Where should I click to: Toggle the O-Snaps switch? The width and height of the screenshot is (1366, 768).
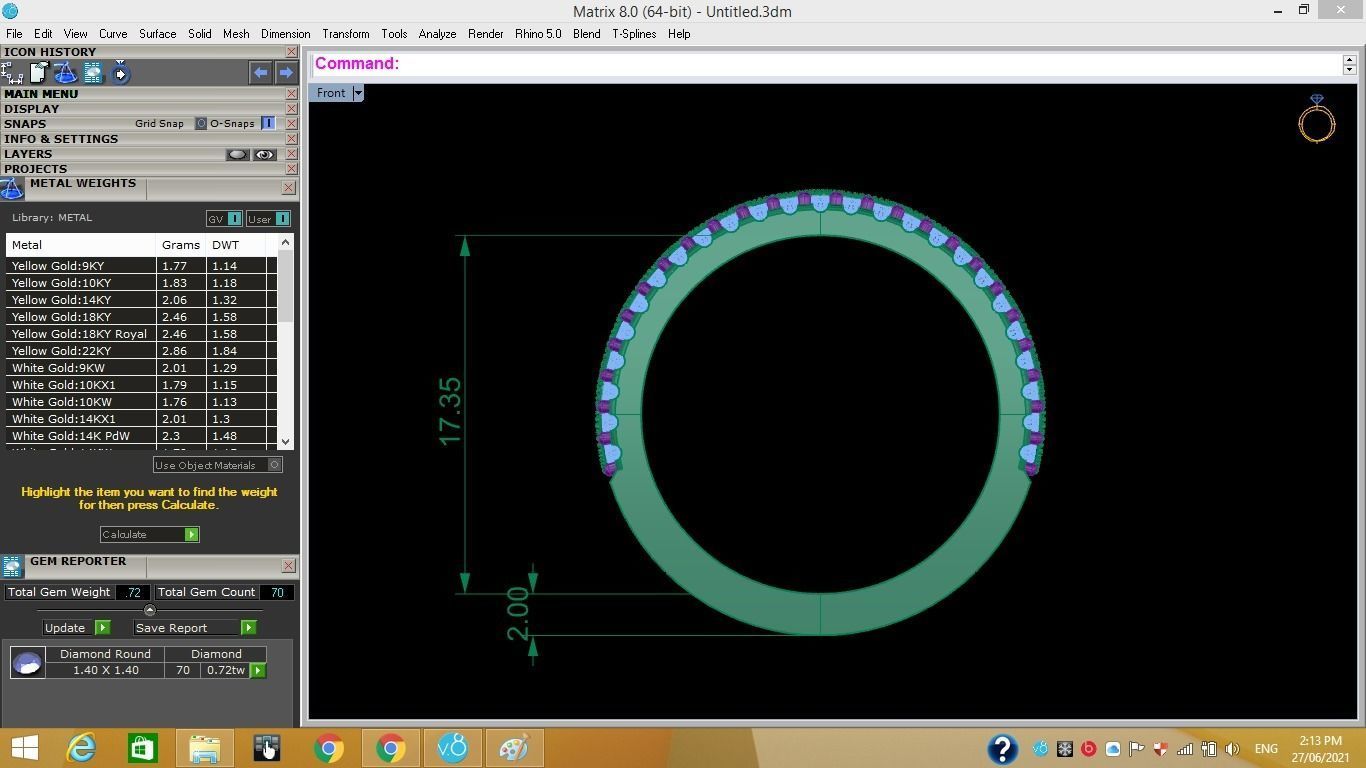coord(268,124)
